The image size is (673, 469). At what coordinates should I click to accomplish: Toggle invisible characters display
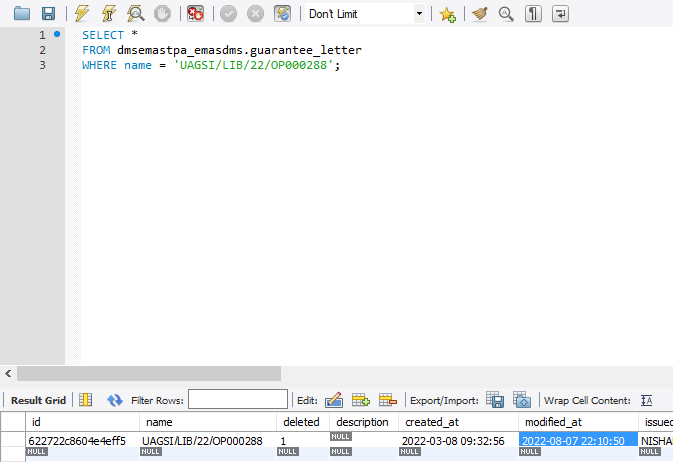(534, 14)
